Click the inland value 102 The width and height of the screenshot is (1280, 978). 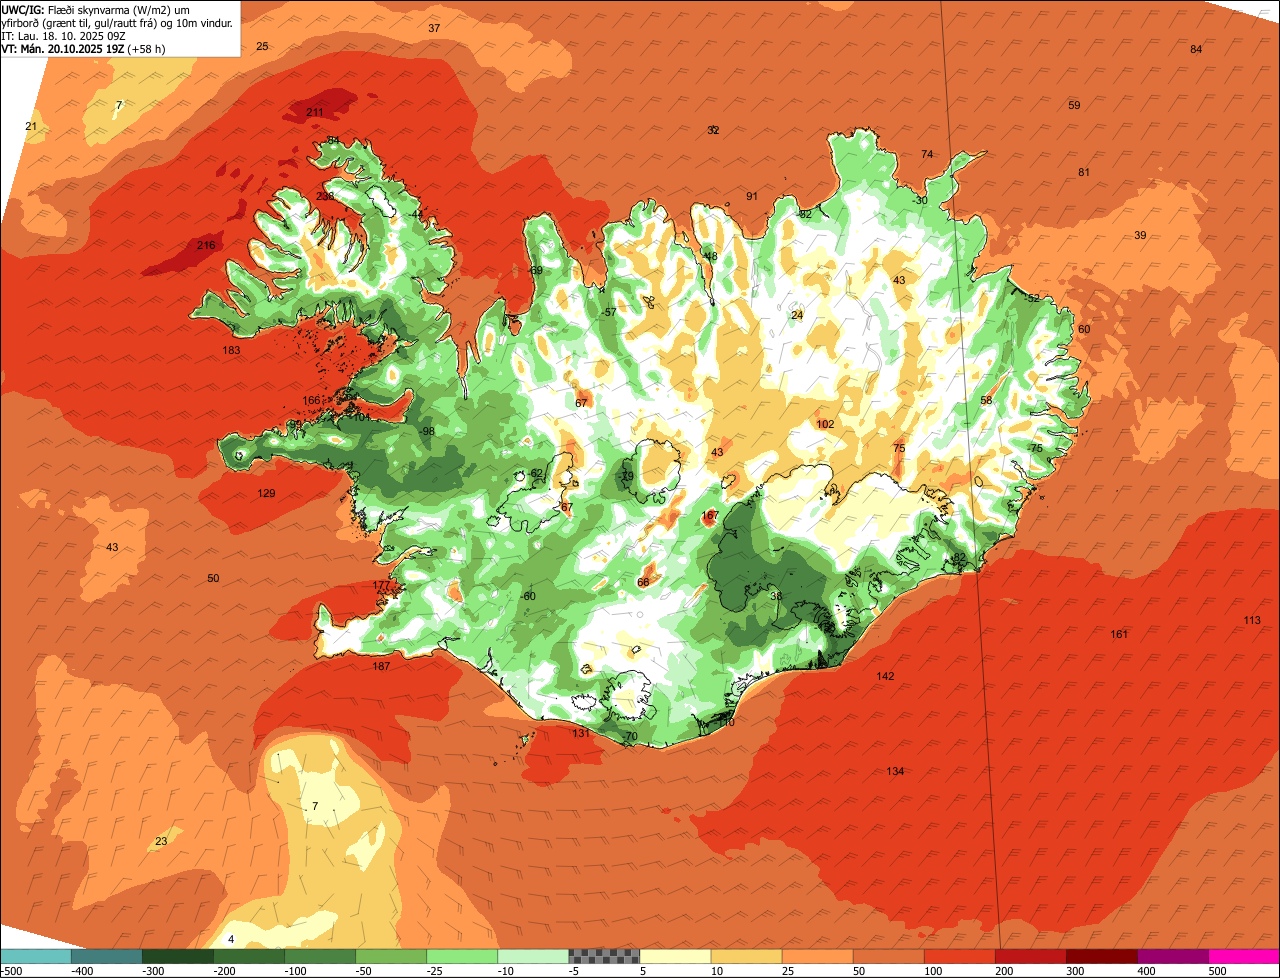click(x=825, y=424)
